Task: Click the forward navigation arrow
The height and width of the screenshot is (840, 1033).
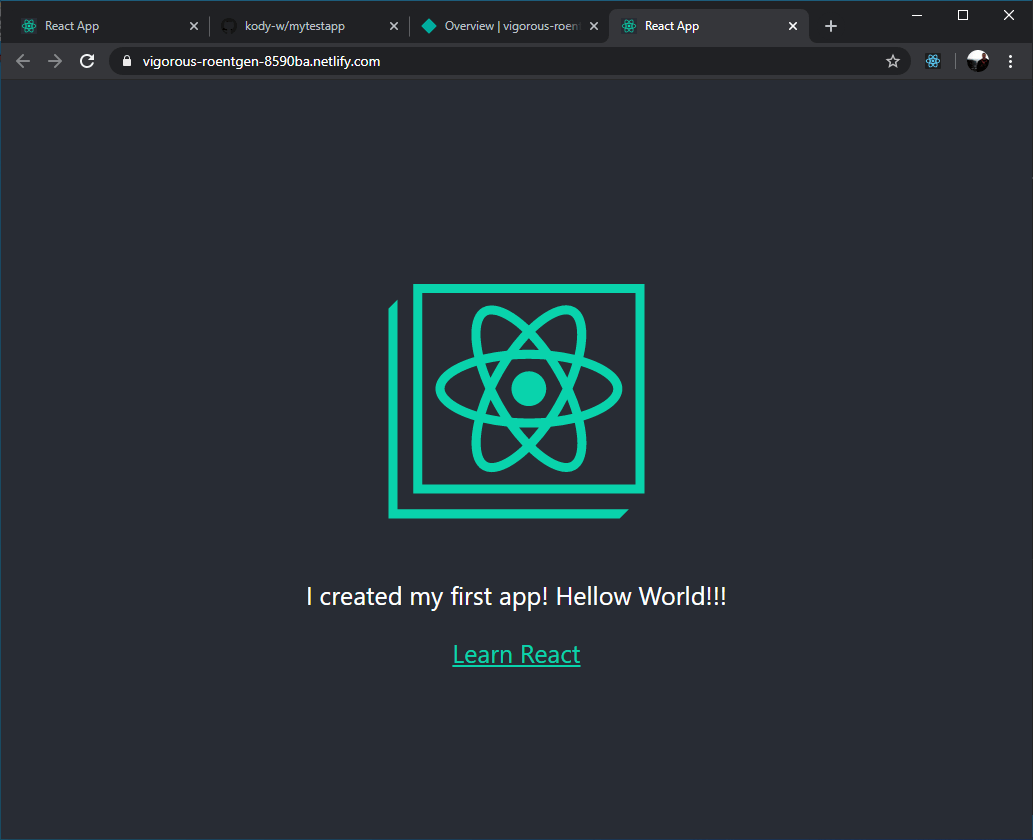Action: click(54, 61)
